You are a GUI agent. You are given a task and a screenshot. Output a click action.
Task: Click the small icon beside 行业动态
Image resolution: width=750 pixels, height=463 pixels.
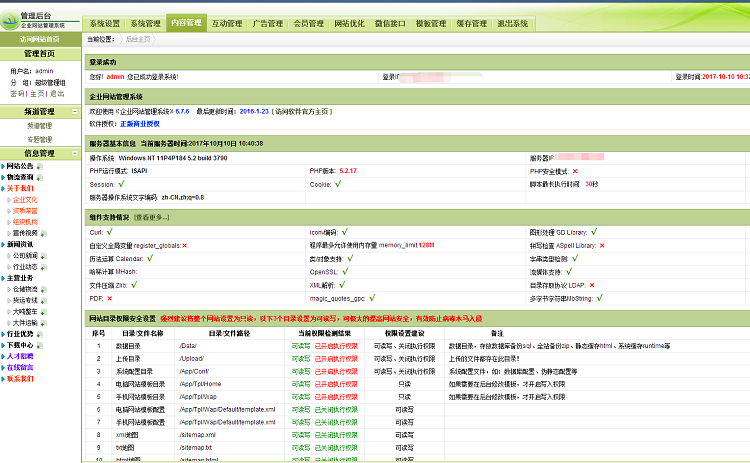tap(42, 266)
